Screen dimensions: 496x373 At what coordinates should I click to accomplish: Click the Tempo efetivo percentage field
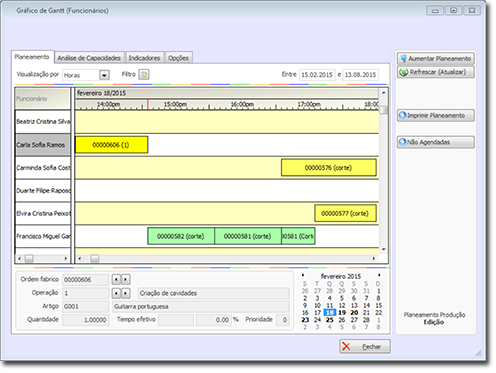pyautogui.click(x=214, y=320)
